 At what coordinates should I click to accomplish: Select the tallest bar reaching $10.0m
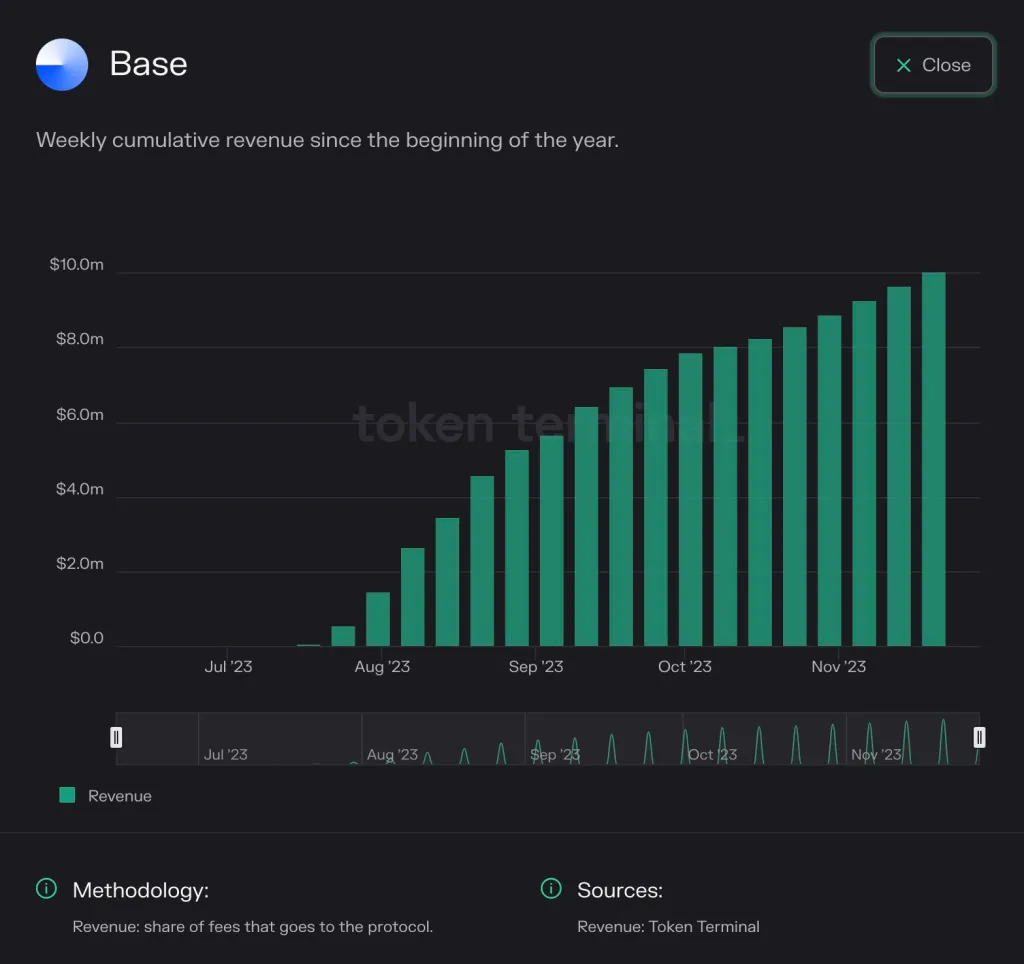click(933, 460)
